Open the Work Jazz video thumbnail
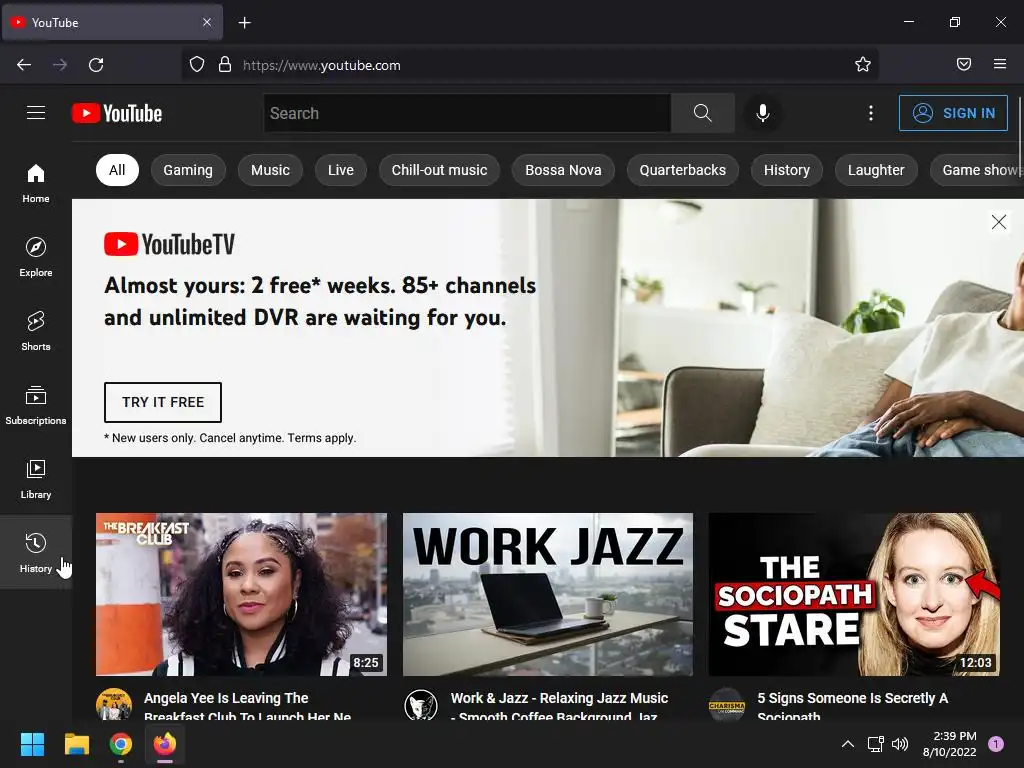The image size is (1024, 768). coord(548,594)
